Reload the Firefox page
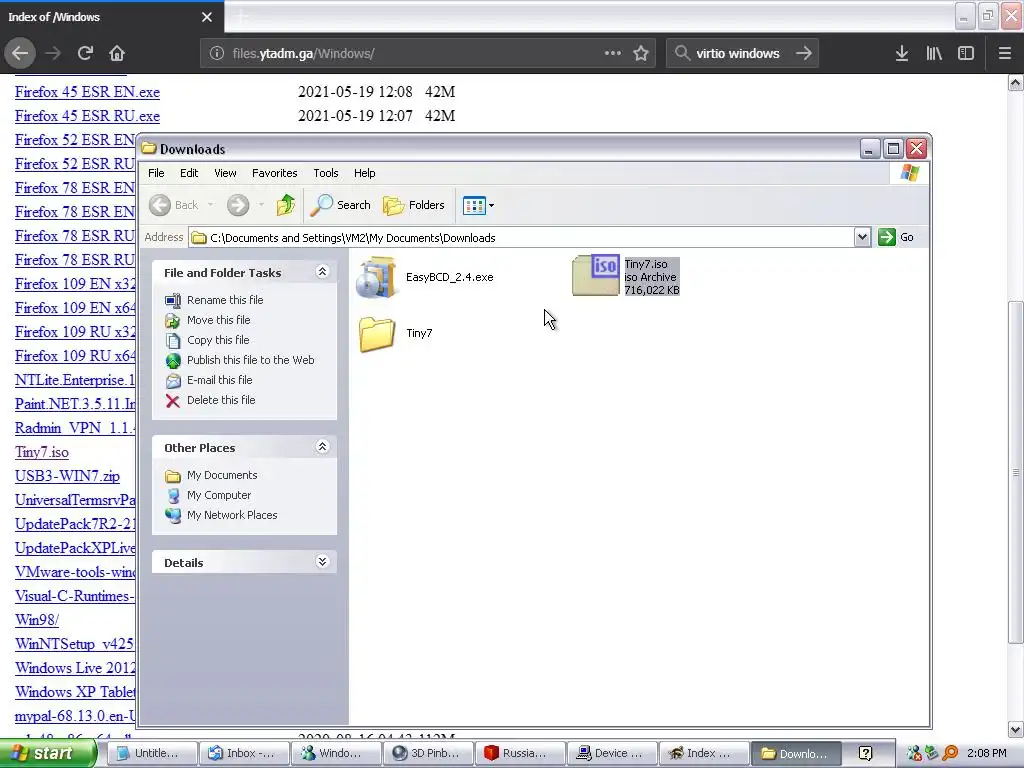The image size is (1024, 768). click(85, 54)
